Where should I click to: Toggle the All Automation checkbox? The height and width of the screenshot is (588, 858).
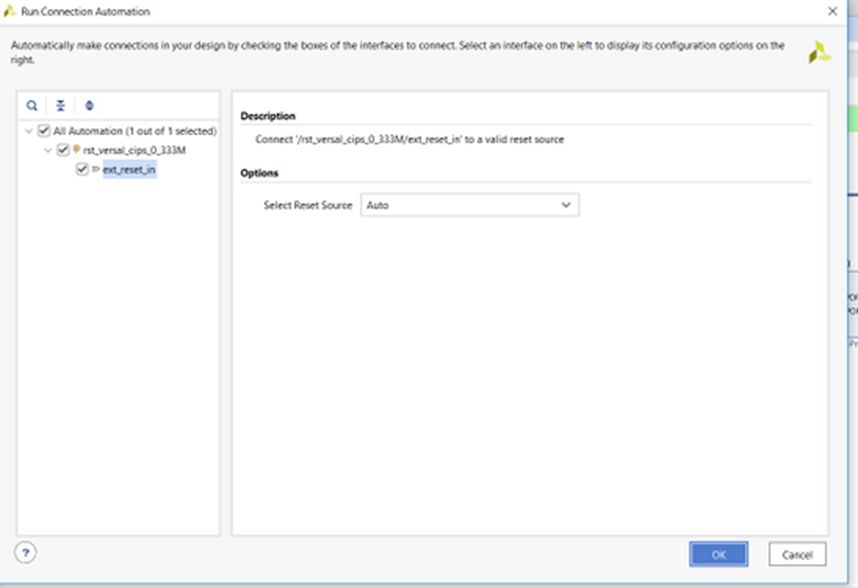44,131
